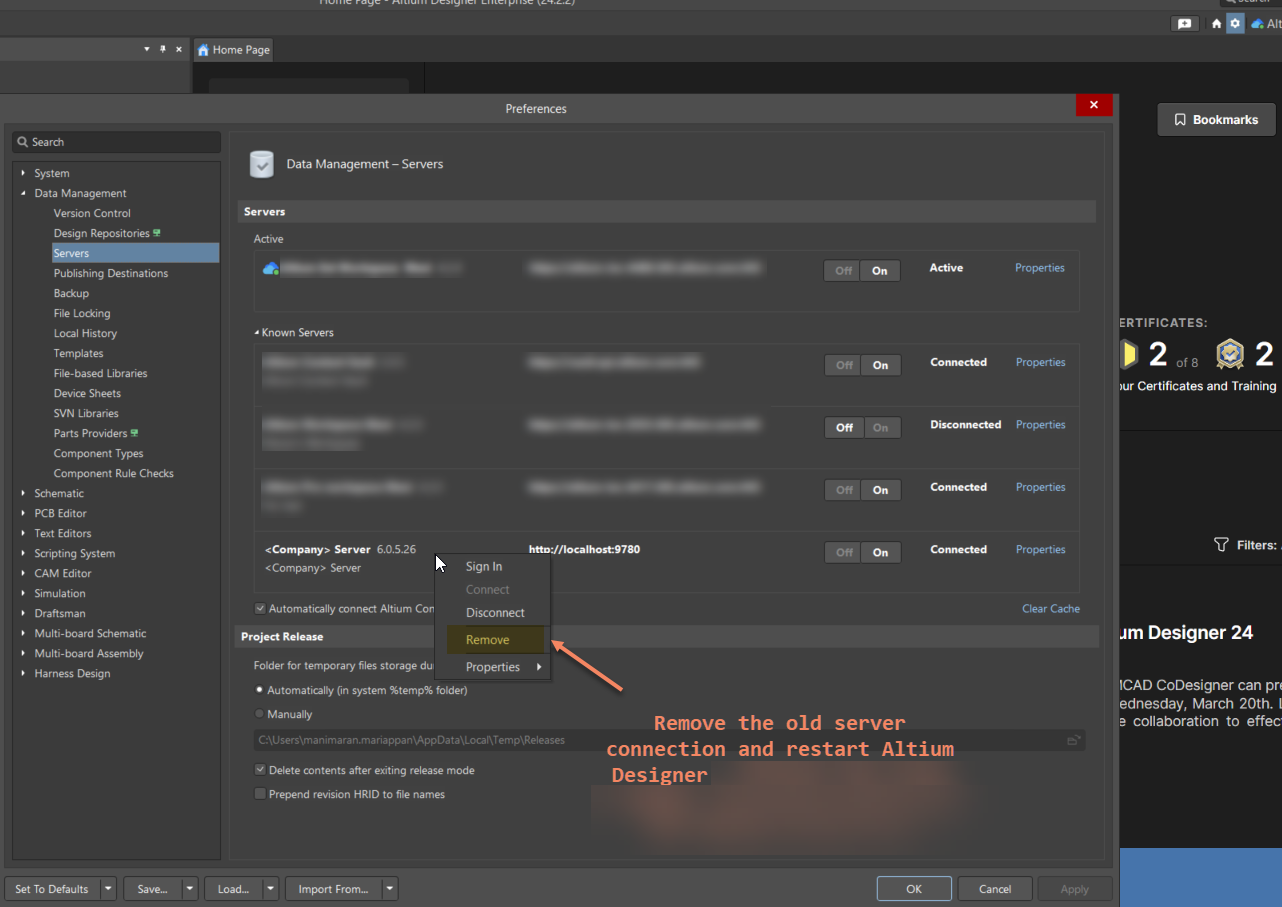Close the side panel with its small X icon
This screenshot has width=1282, height=907.
pos(179,49)
